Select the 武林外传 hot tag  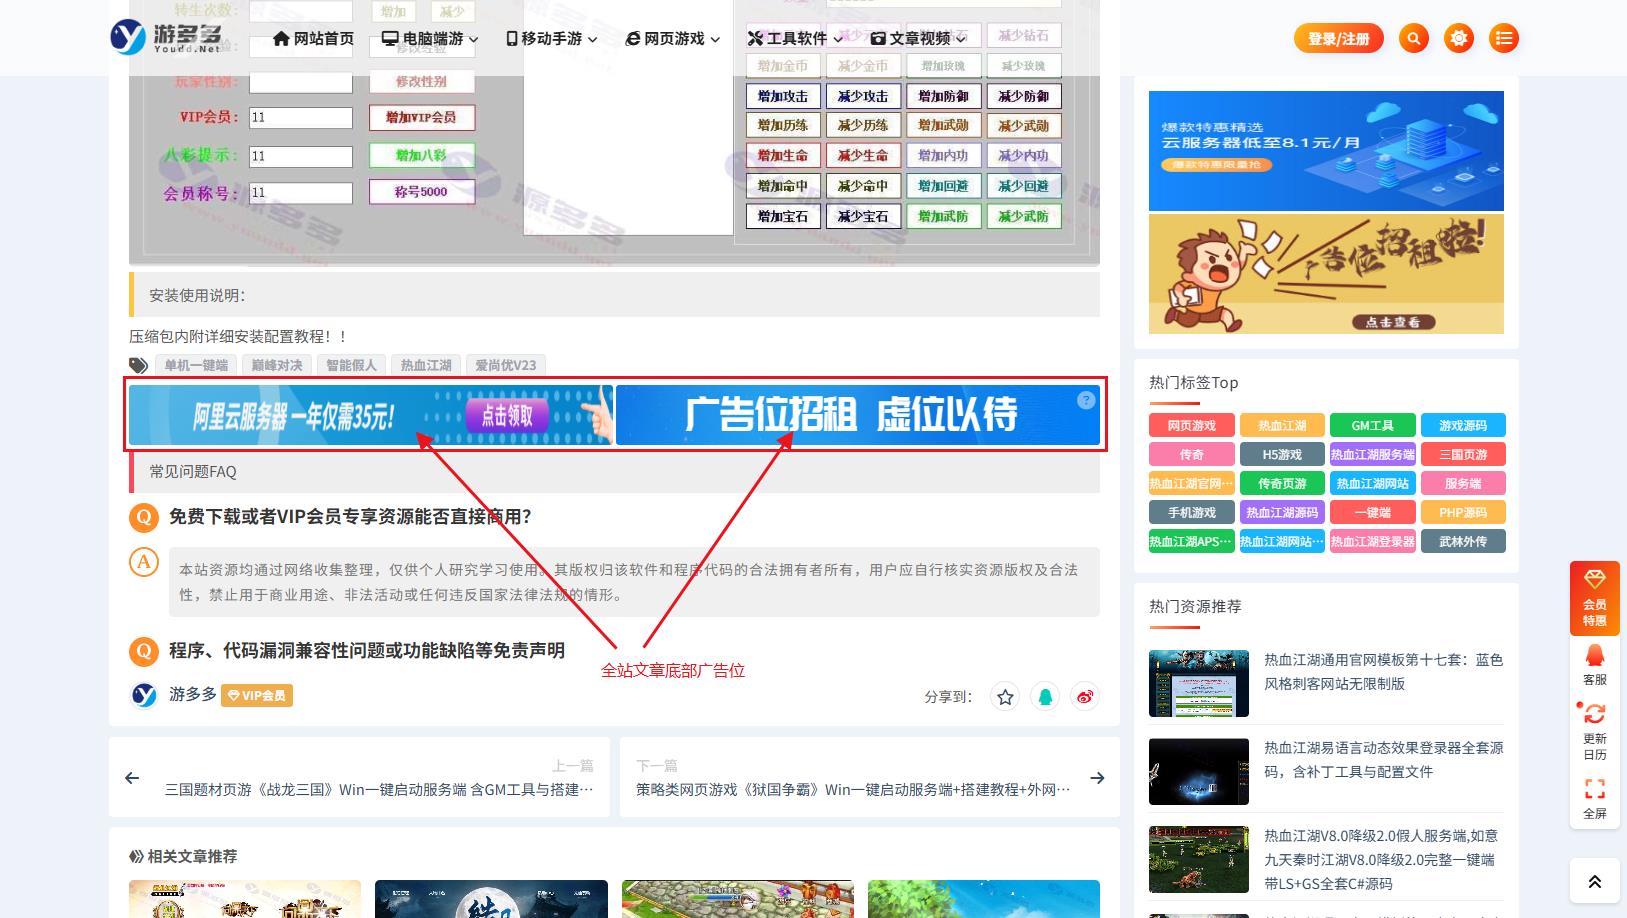click(x=1463, y=542)
